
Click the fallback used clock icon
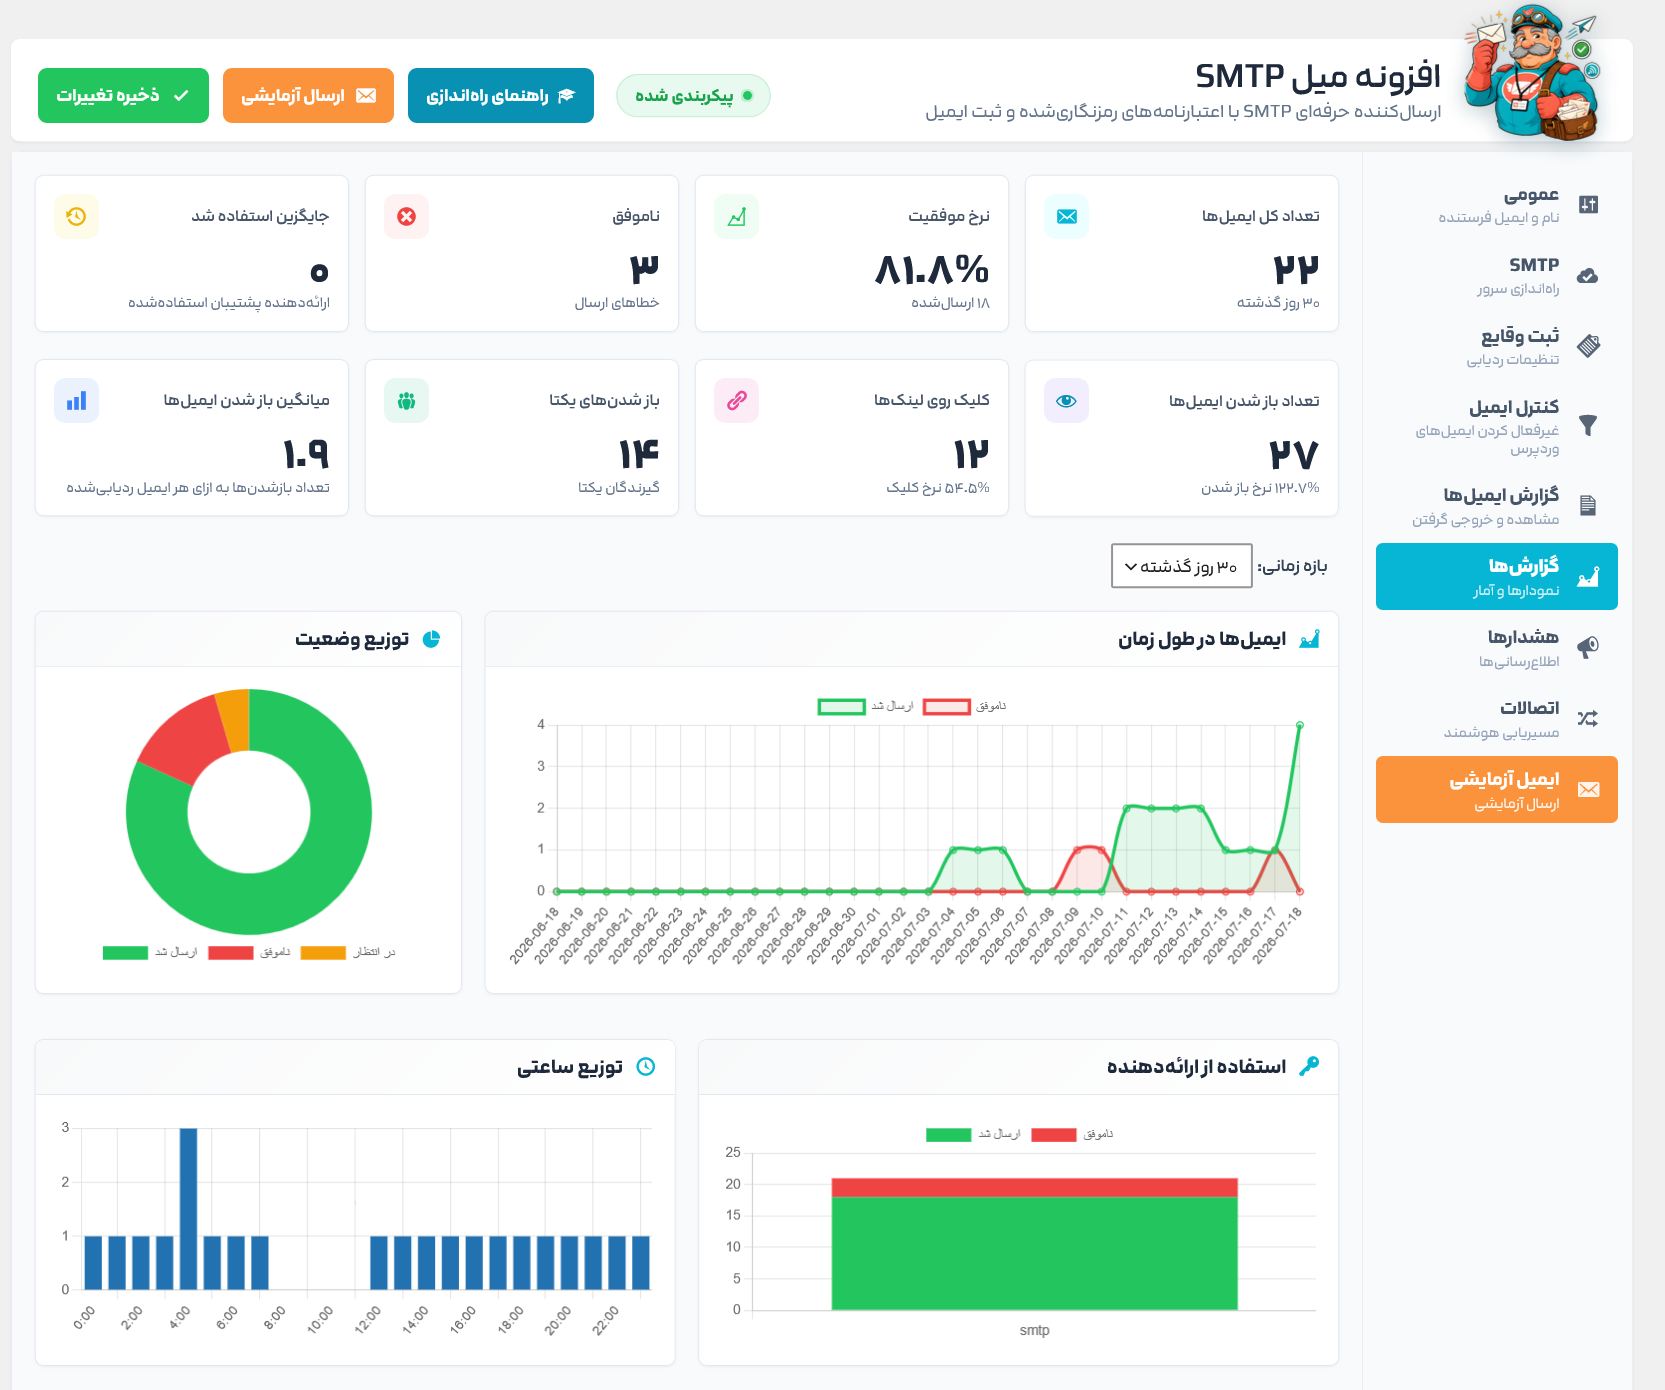pos(77,217)
